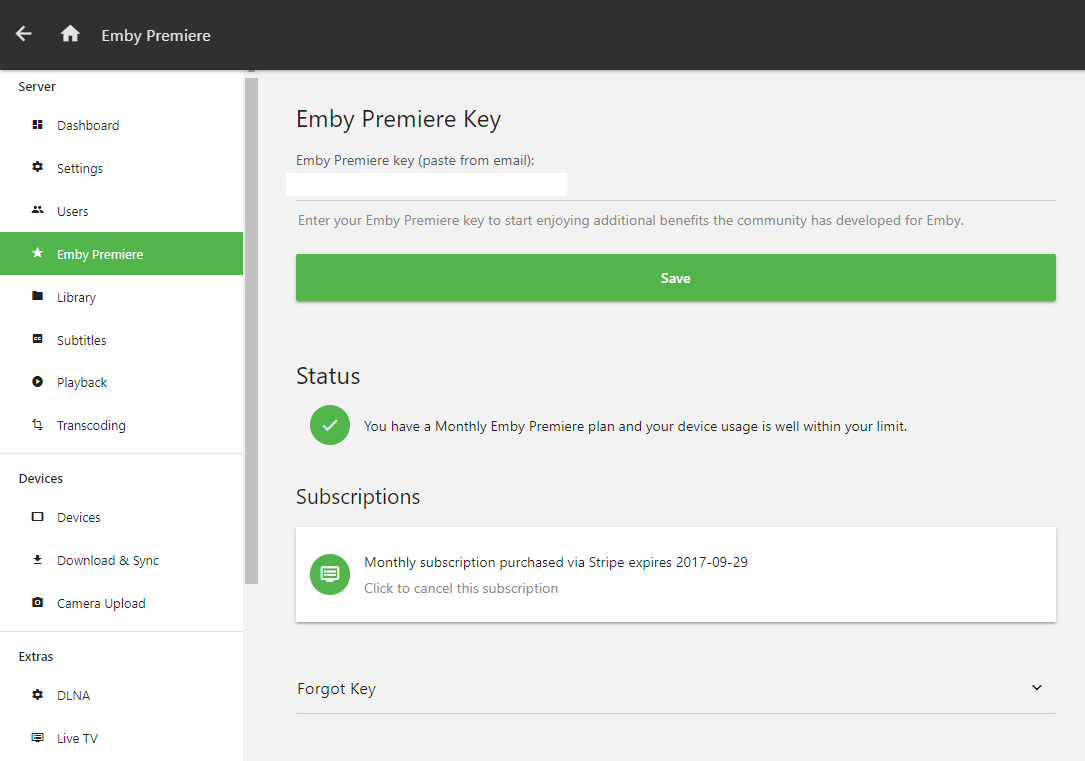1085x761 pixels.
Task: Click the Settings gear icon in sidebar
Action: pos(37,167)
